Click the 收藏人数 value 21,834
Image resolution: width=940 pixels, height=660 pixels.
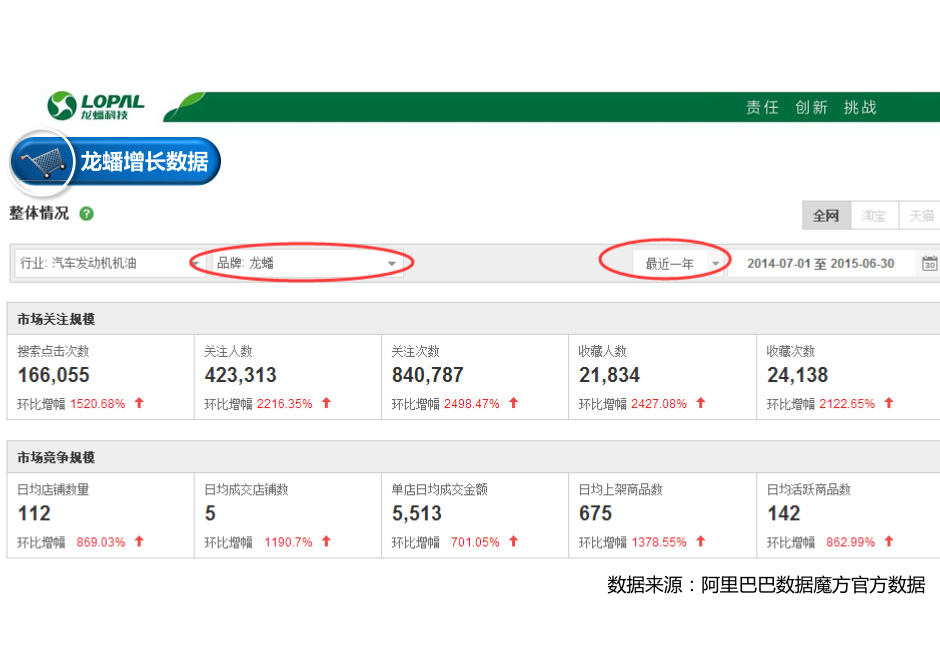[x=609, y=375]
